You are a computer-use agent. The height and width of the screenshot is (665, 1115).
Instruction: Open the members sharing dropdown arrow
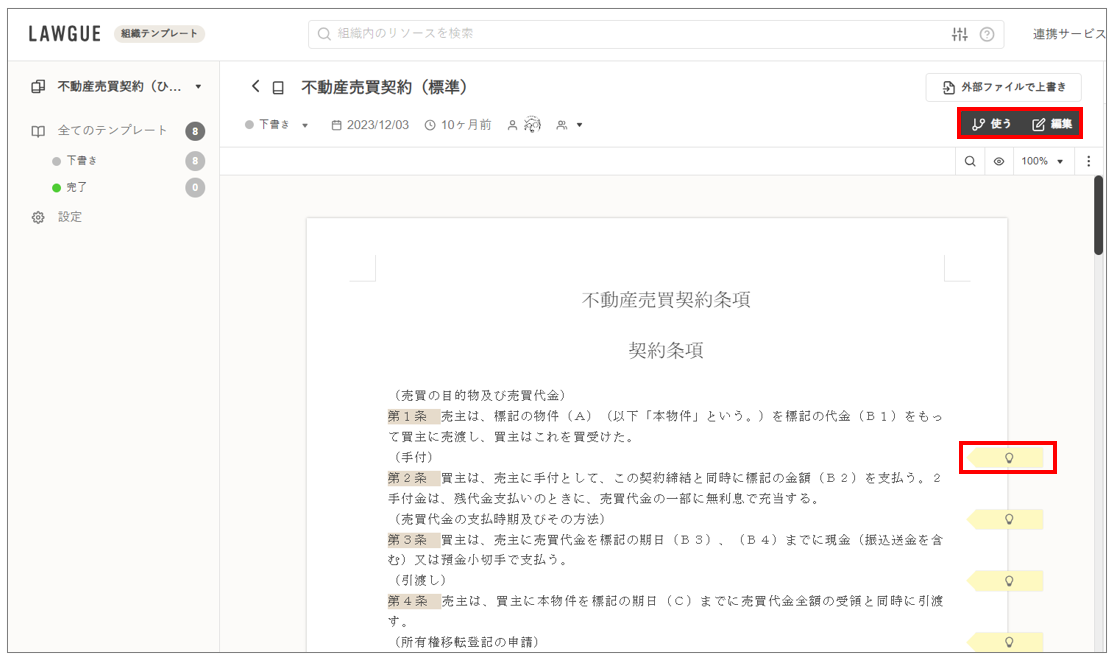point(579,125)
